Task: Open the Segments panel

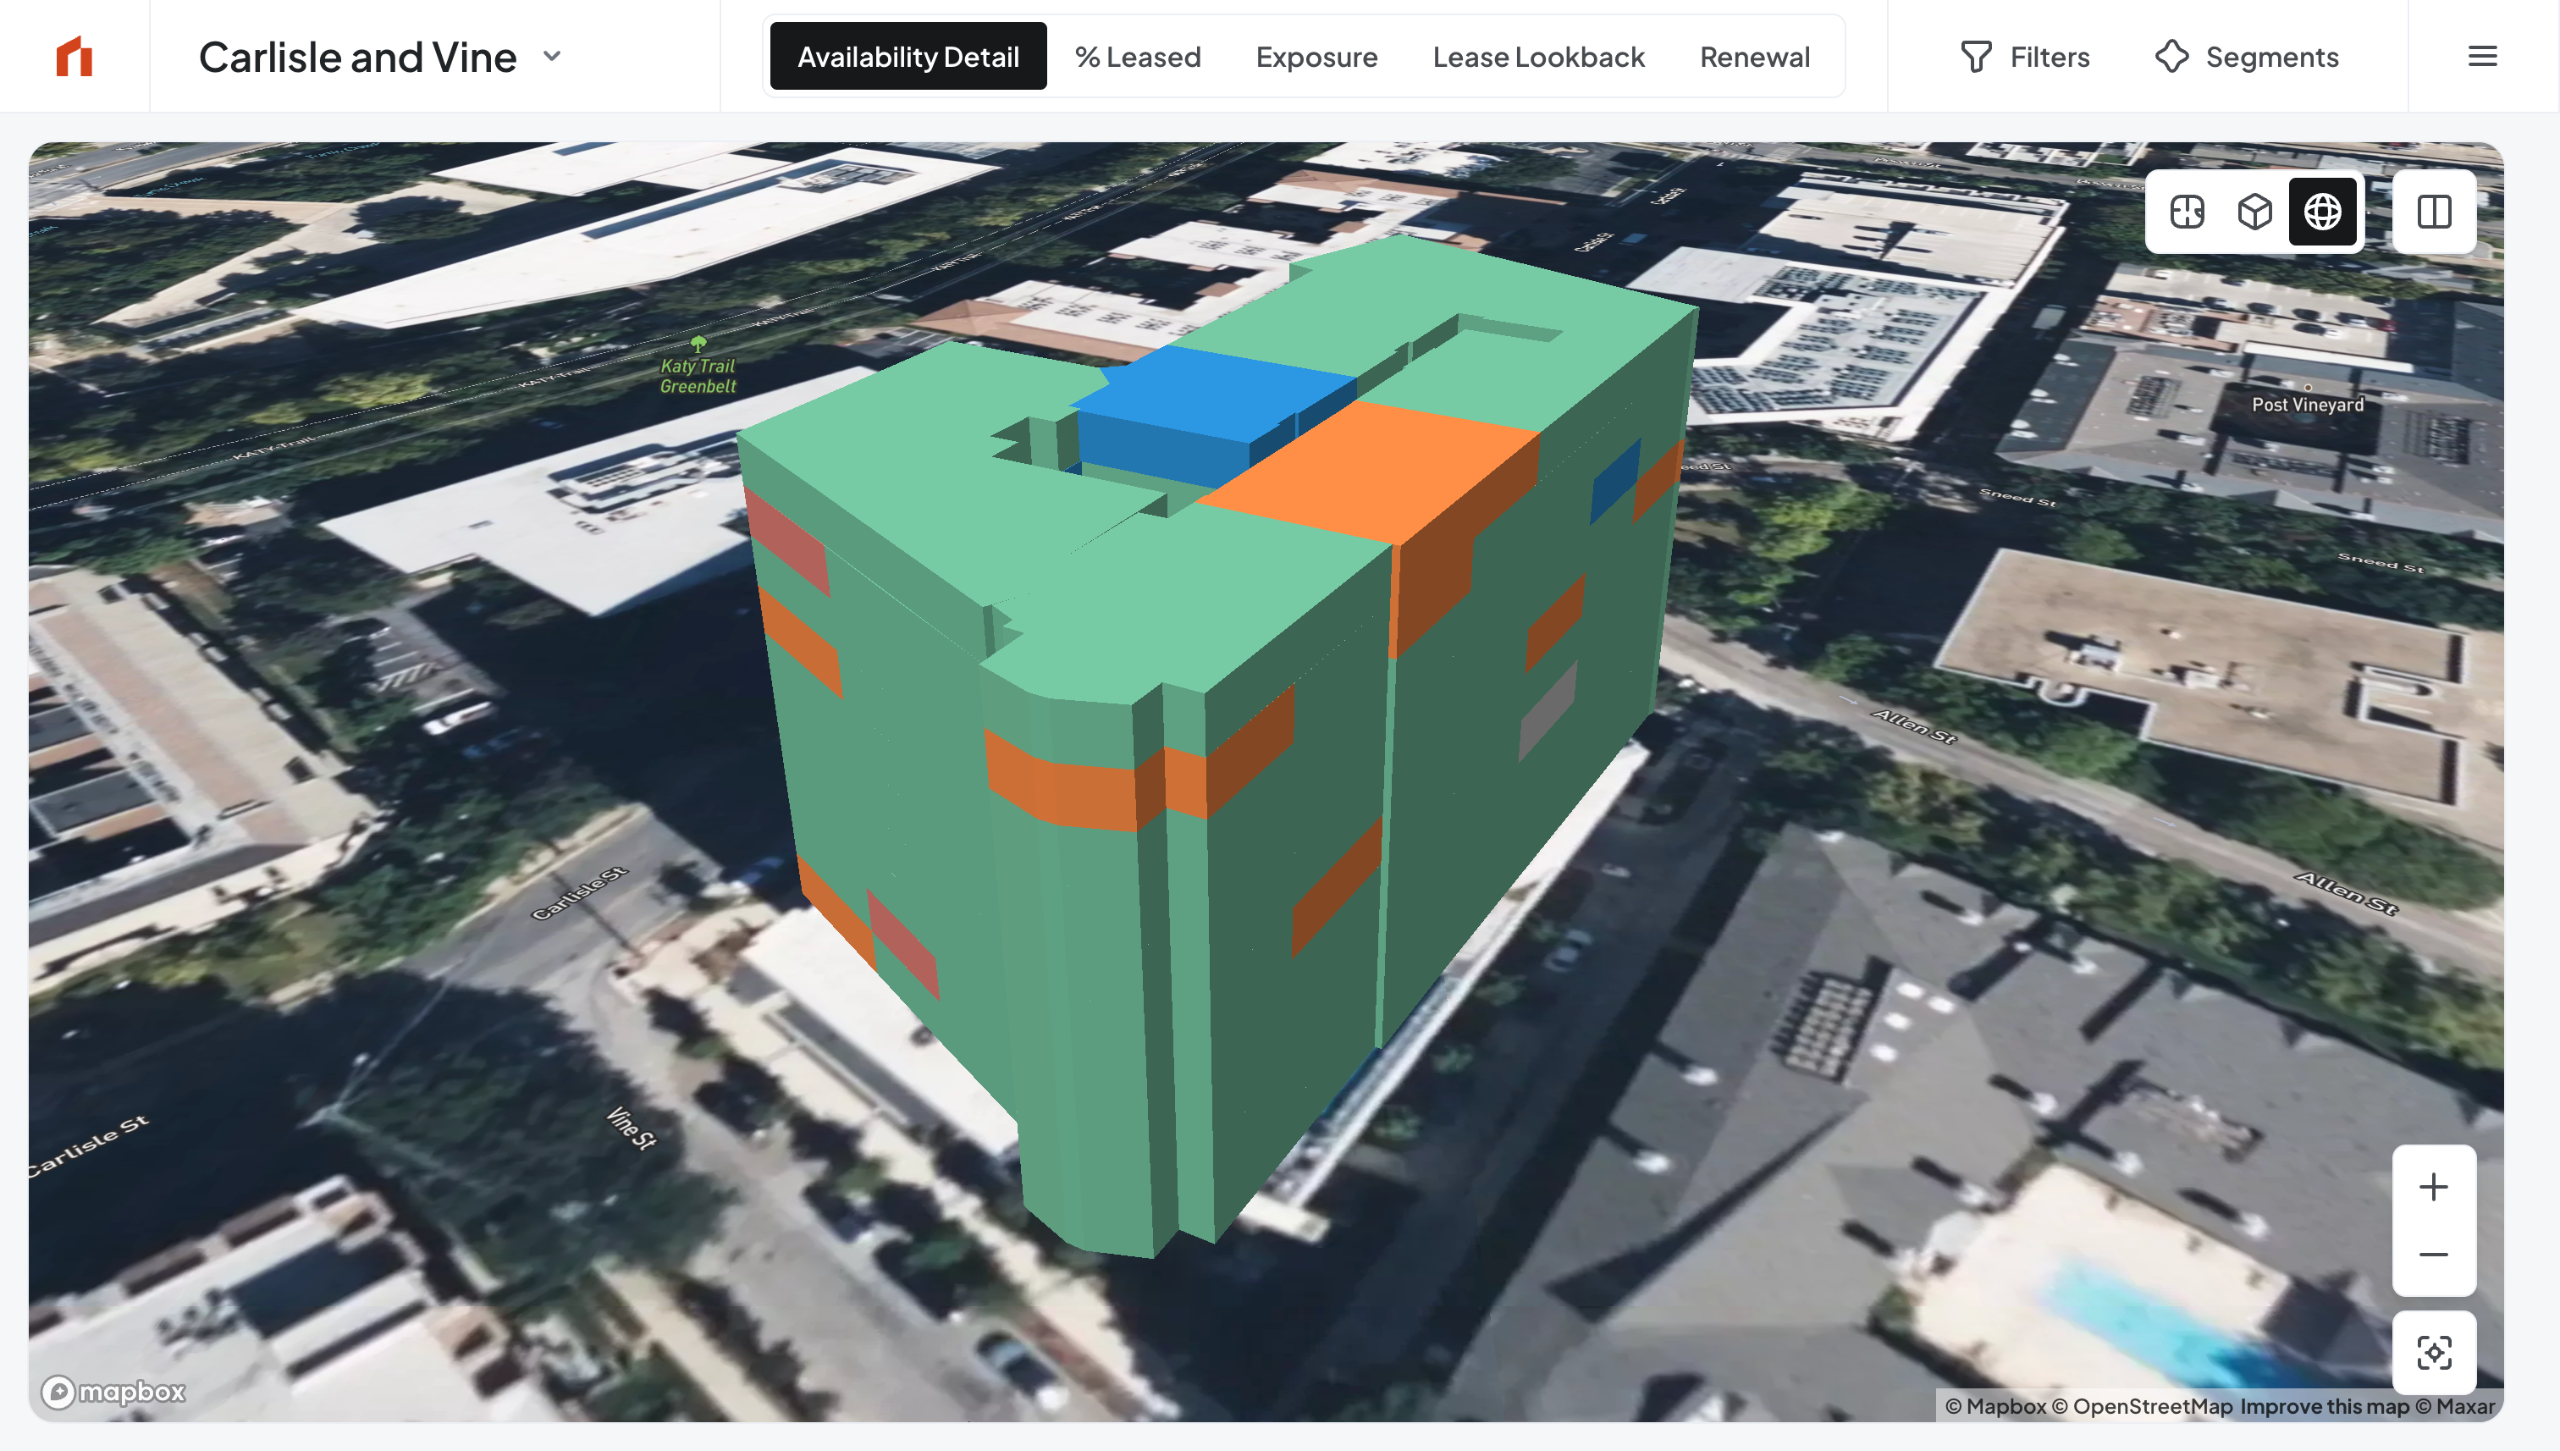Action: (x=2246, y=57)
